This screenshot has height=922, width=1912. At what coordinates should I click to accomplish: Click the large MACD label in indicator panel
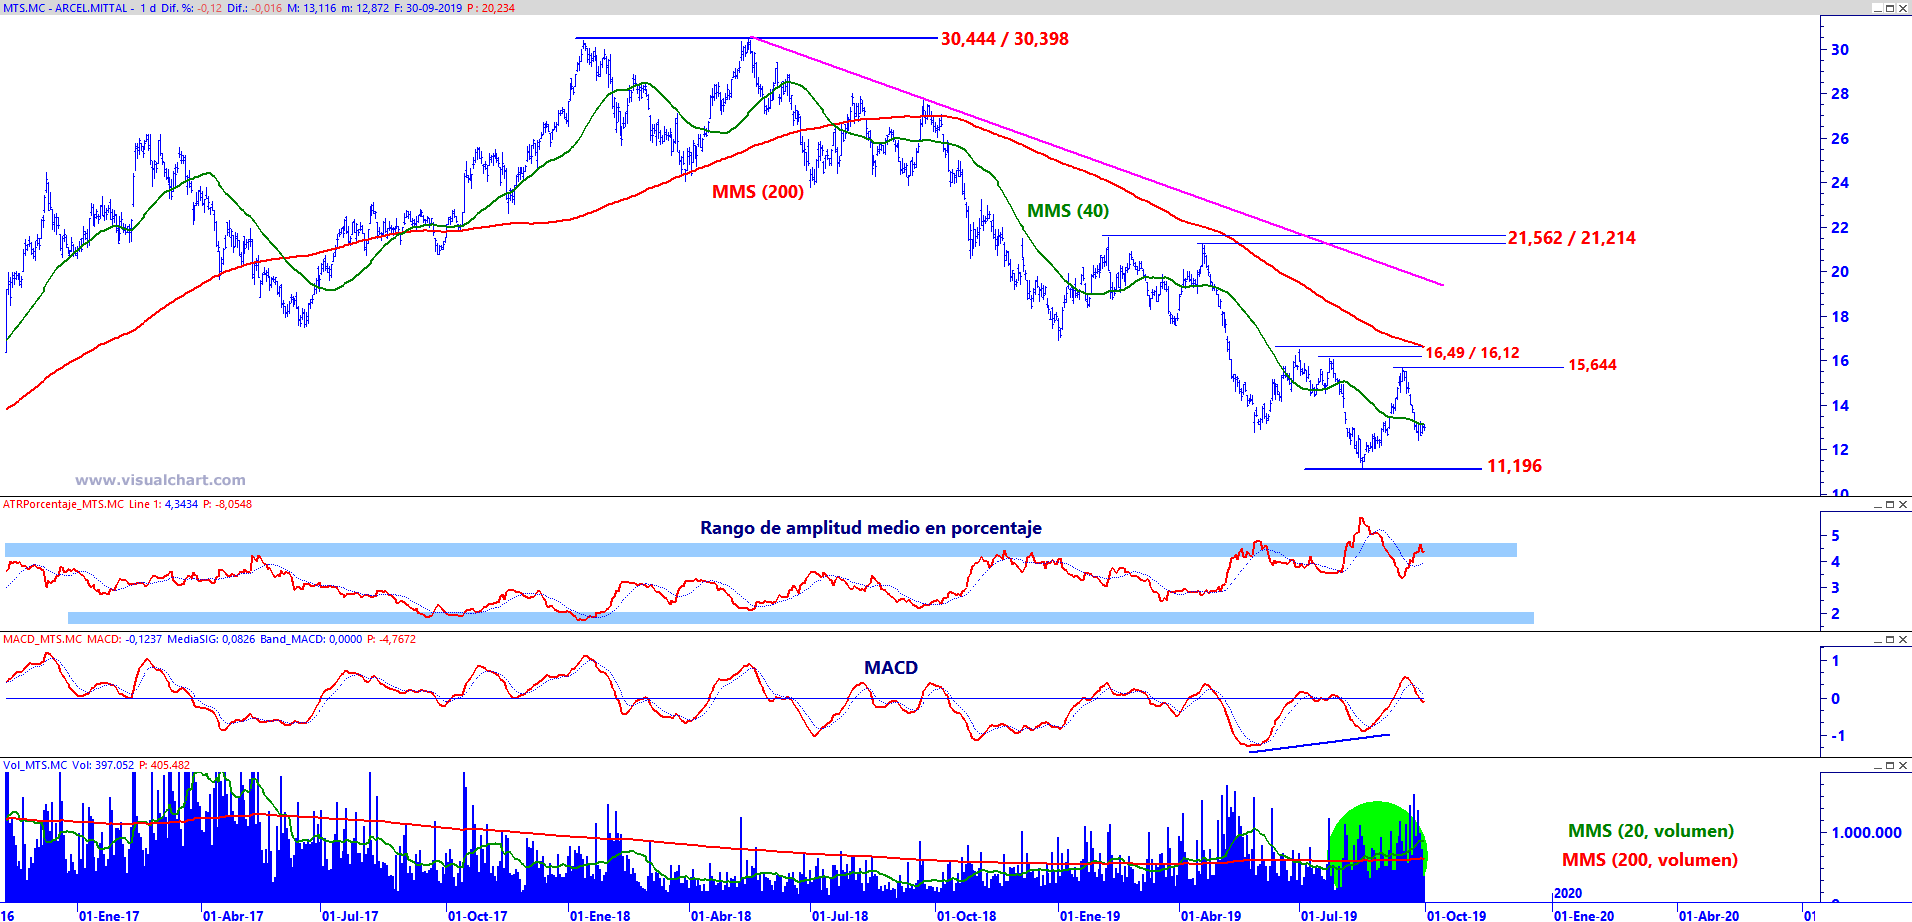click(x=890, y=668)
